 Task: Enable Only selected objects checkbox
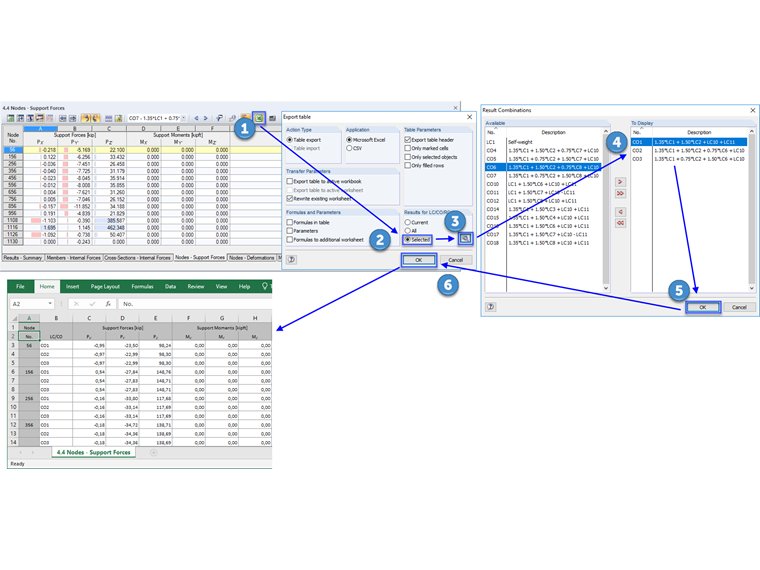[408, 157]
